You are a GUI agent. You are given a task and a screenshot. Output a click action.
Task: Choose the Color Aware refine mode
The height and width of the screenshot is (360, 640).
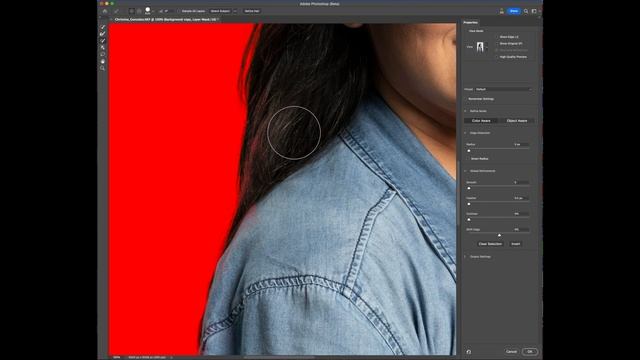pyautogui.click(x=481, y=121)
